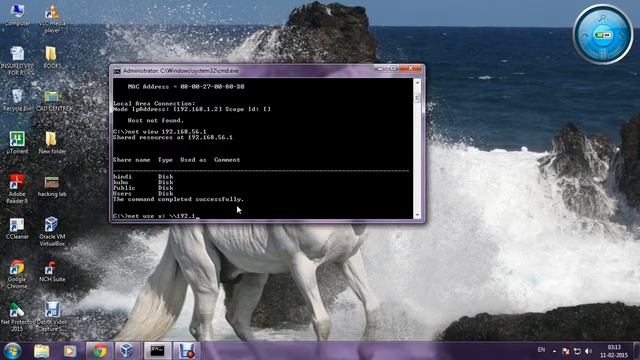Launch Google Chrome from desktop shortcut
The height and width of the screenshot is (360, 640).
17,274
